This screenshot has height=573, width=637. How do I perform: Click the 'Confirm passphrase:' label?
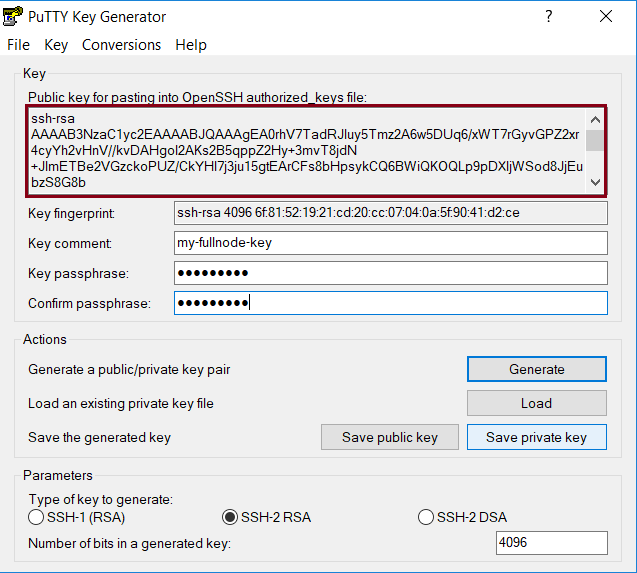click(89, 304)
